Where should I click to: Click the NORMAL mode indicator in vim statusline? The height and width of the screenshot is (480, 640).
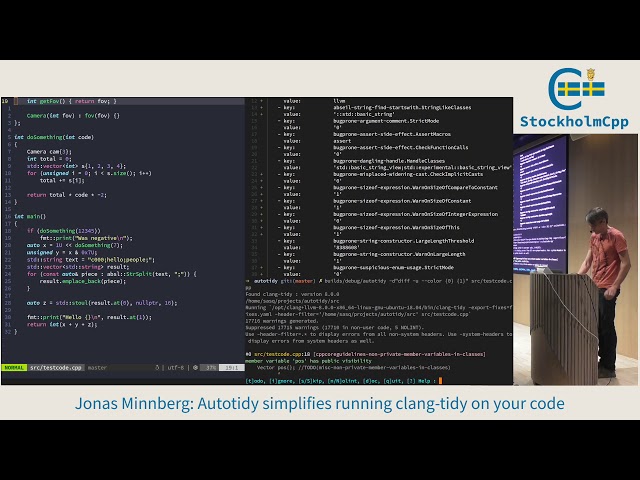pos(14,368)
